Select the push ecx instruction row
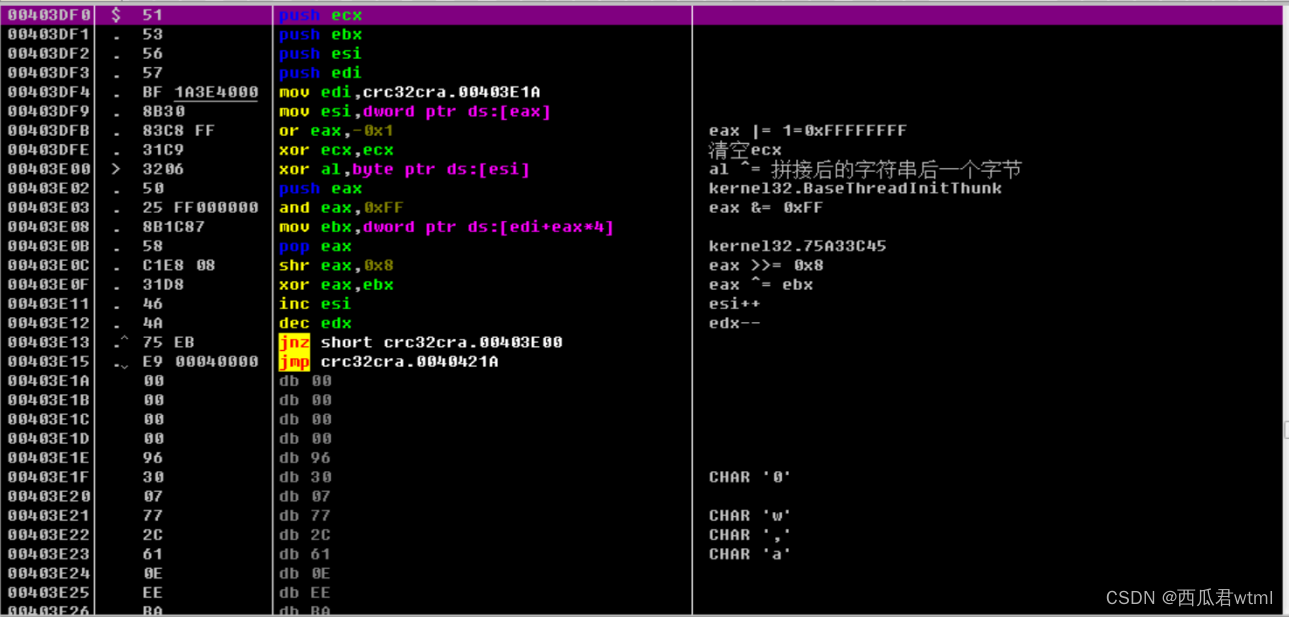The height and width of the screenshot is (617, 1289). 320,15
